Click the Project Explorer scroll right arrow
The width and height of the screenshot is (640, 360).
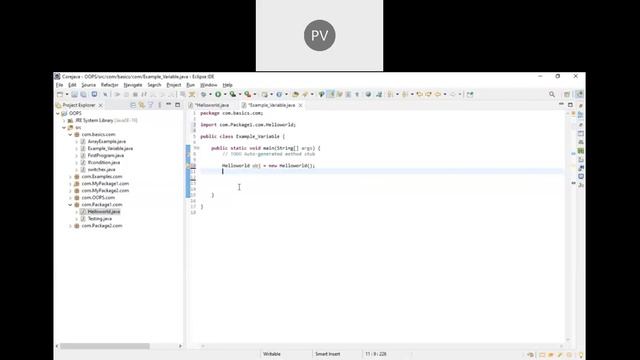pos(180,346)
